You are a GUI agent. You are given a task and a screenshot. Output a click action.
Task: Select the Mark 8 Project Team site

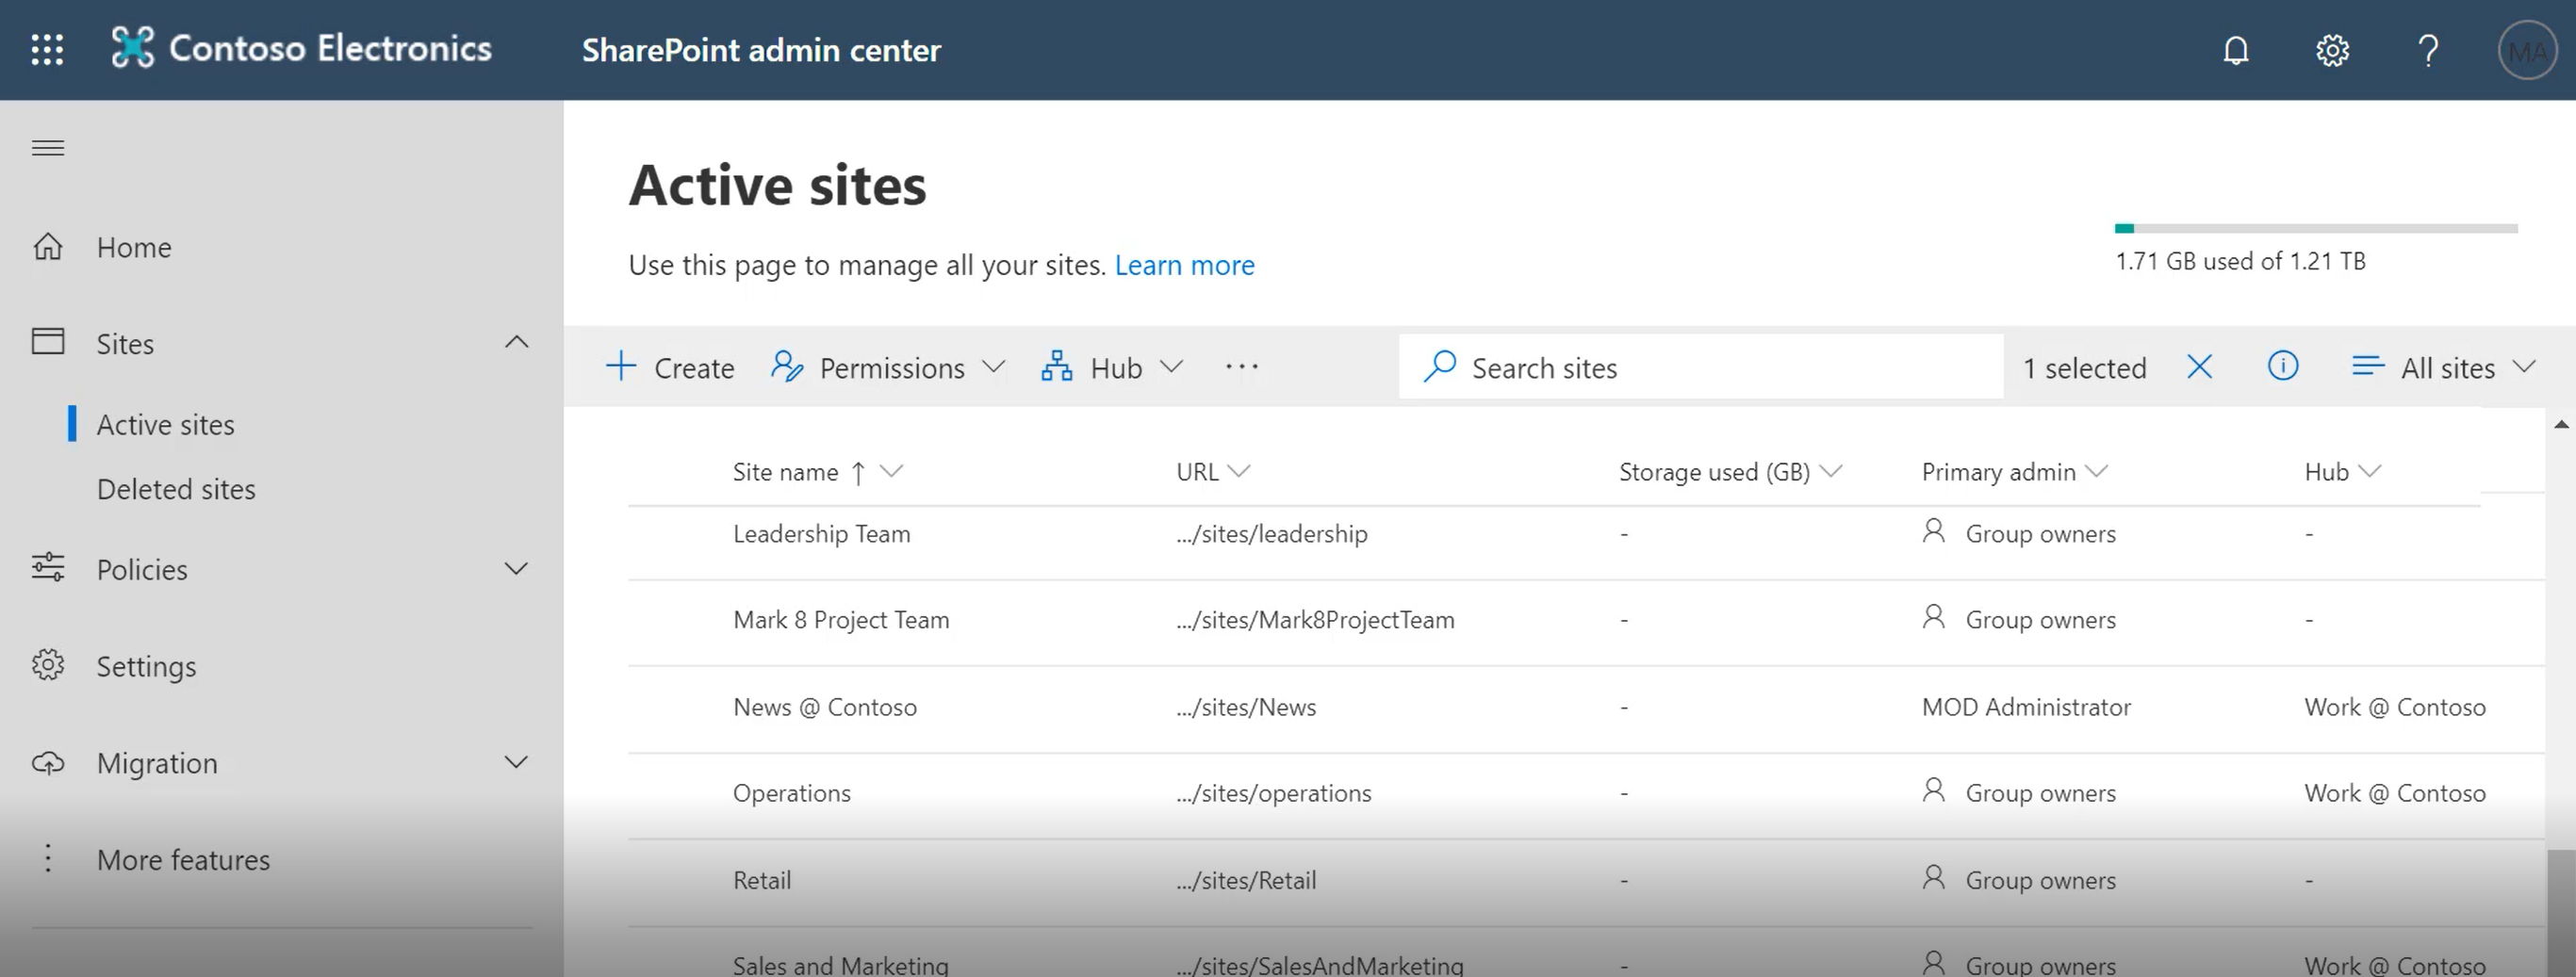pos(841,620)
